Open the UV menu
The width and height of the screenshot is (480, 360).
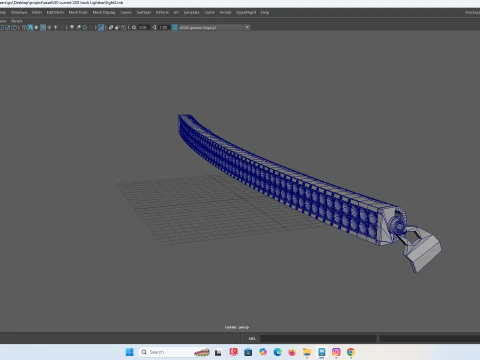[176, 12]
